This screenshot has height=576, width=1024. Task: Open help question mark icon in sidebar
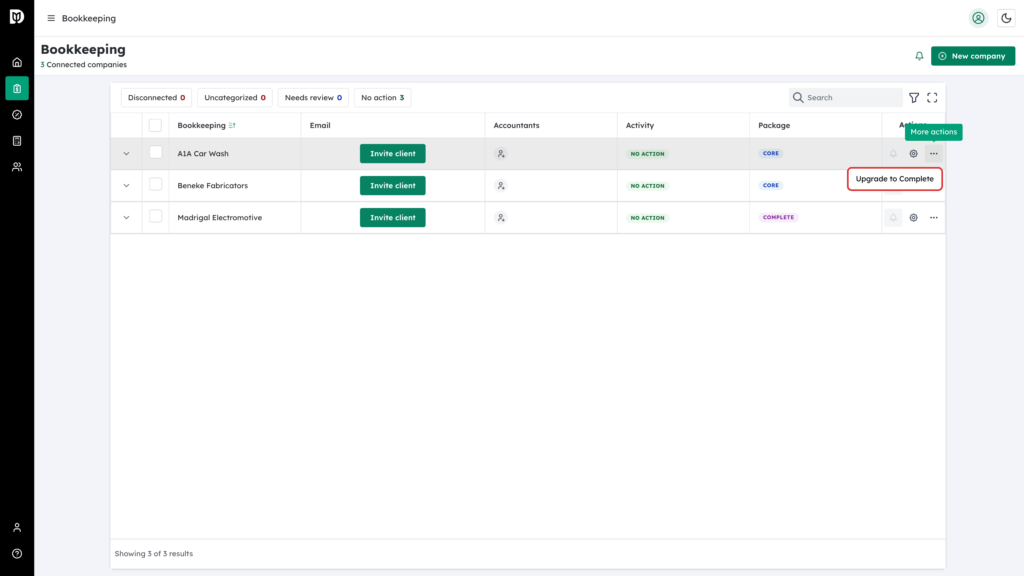point(17,554)
